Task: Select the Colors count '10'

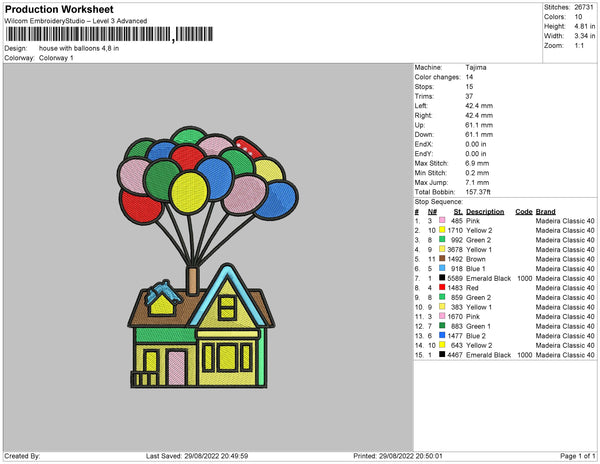Action: pyautogui.click(x=578, y=17)
